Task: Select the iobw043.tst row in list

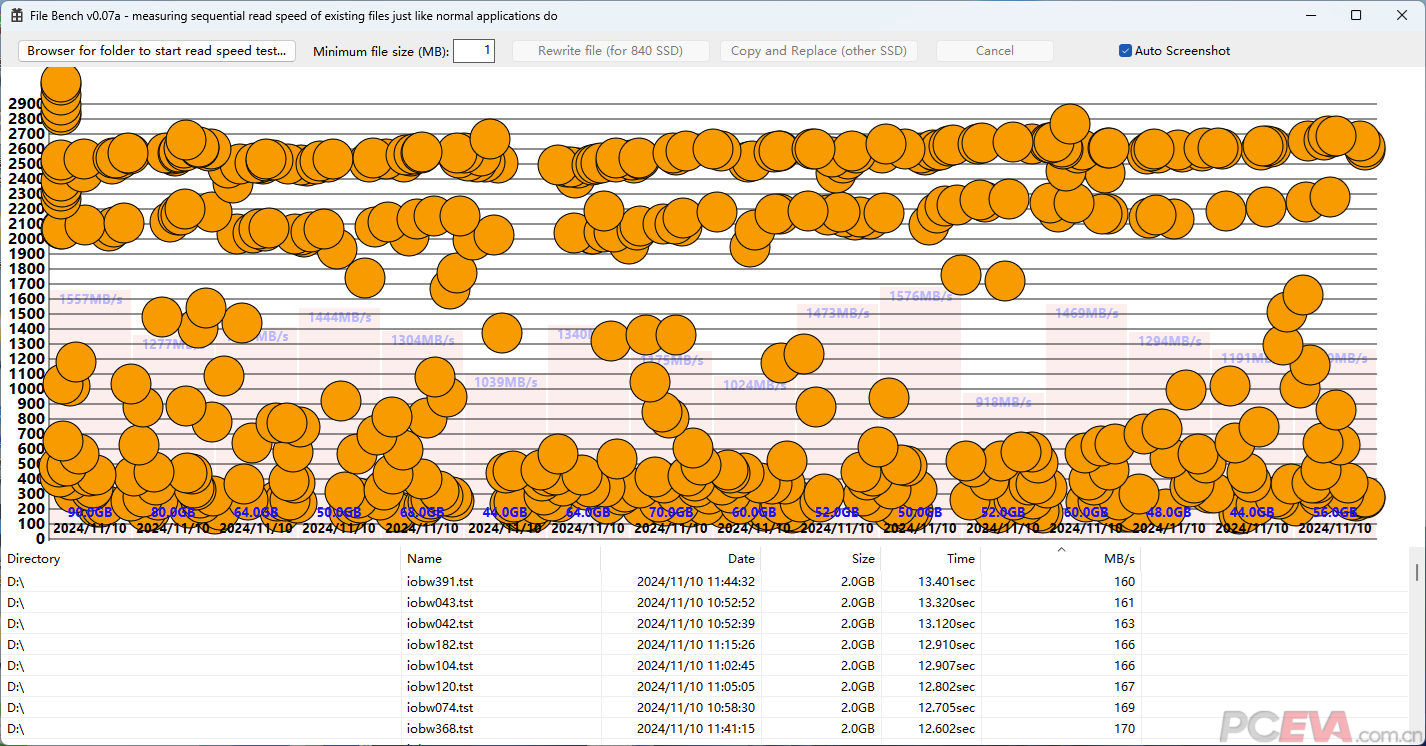Action: (x=440, y=603)
